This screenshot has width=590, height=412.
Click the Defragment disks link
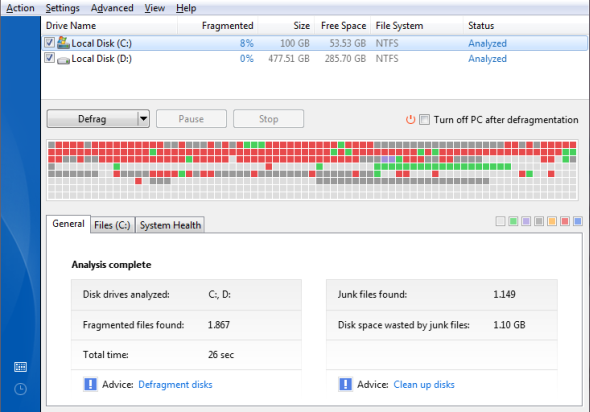pos(175,385)
